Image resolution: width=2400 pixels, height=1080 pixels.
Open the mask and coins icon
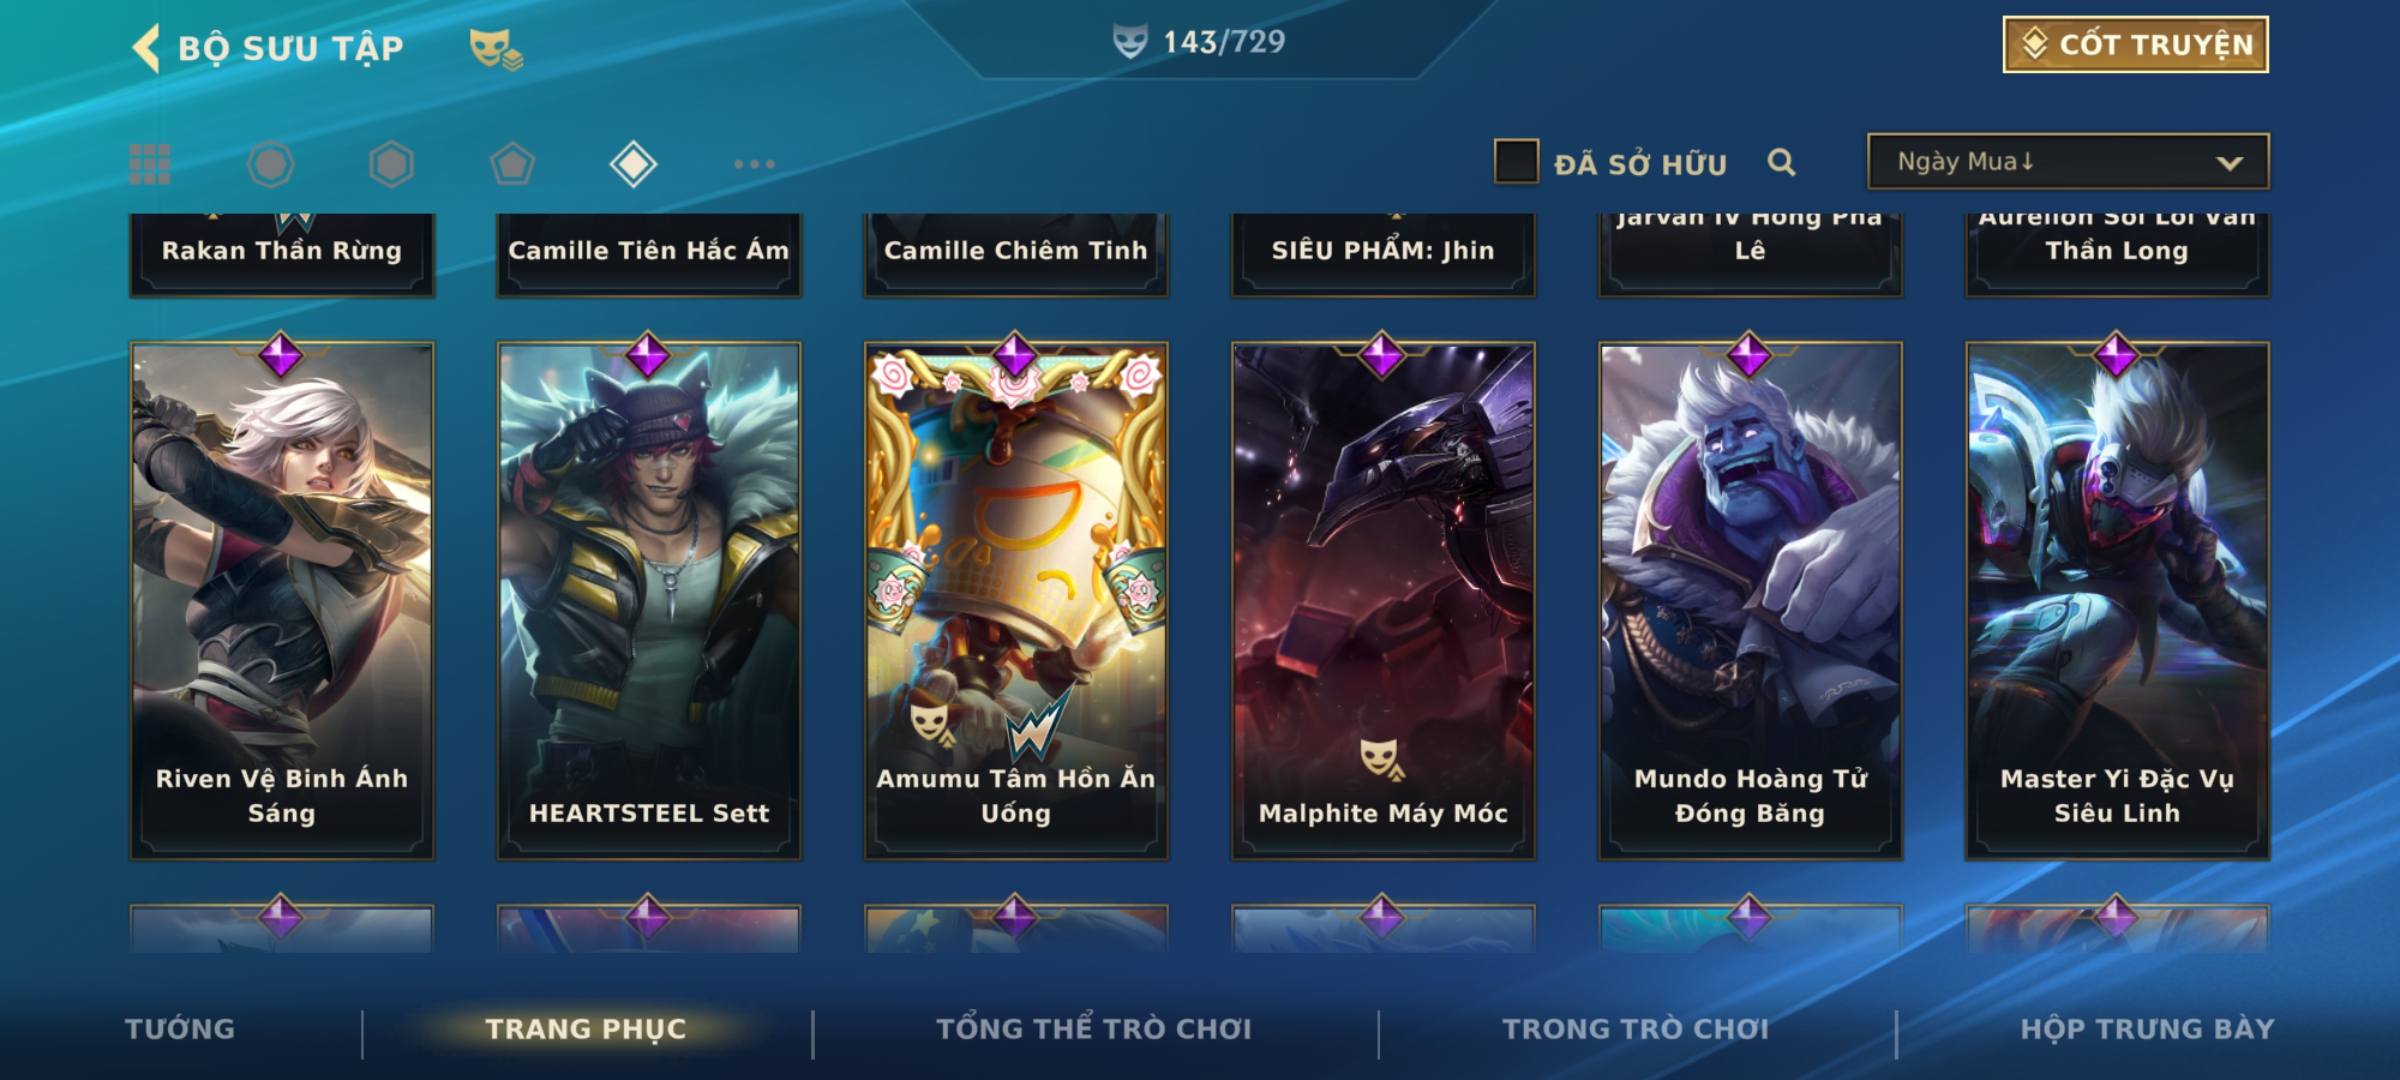point(496,48)
